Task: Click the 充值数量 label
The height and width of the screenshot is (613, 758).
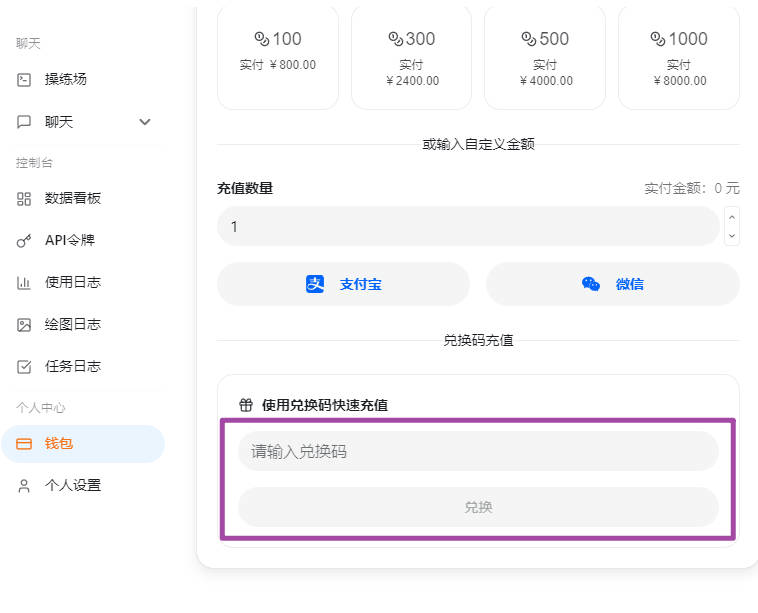Action: click(x=245, y=188)
